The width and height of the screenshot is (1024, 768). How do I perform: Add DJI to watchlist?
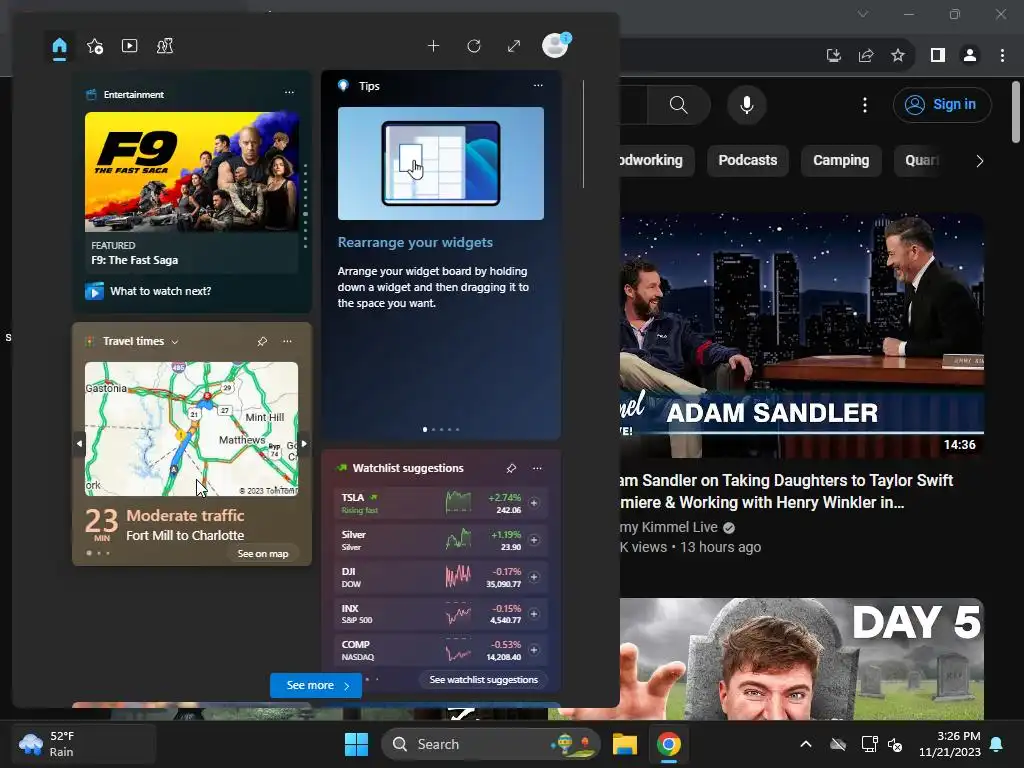coord(534,577)
